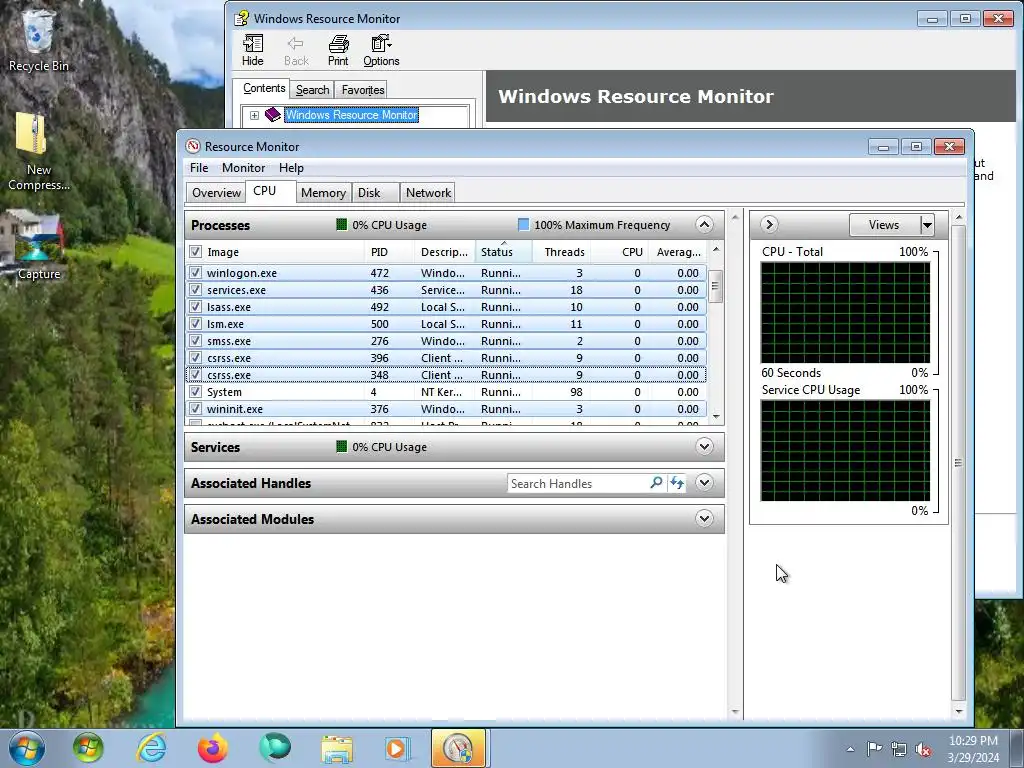Click search magnifier in Associated Handles
Viewport: 1024px width, 768px height.
pos(656,483)
